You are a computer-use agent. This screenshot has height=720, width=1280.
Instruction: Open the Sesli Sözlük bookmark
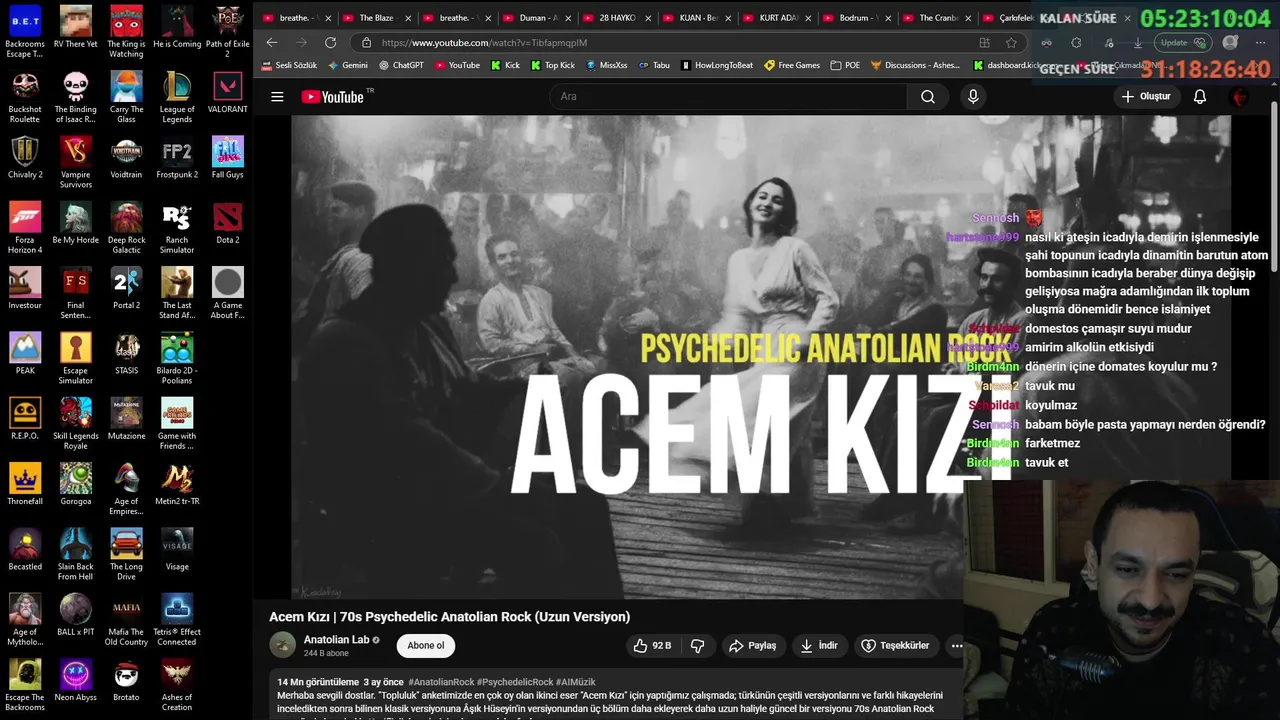(x=290, y=65)
